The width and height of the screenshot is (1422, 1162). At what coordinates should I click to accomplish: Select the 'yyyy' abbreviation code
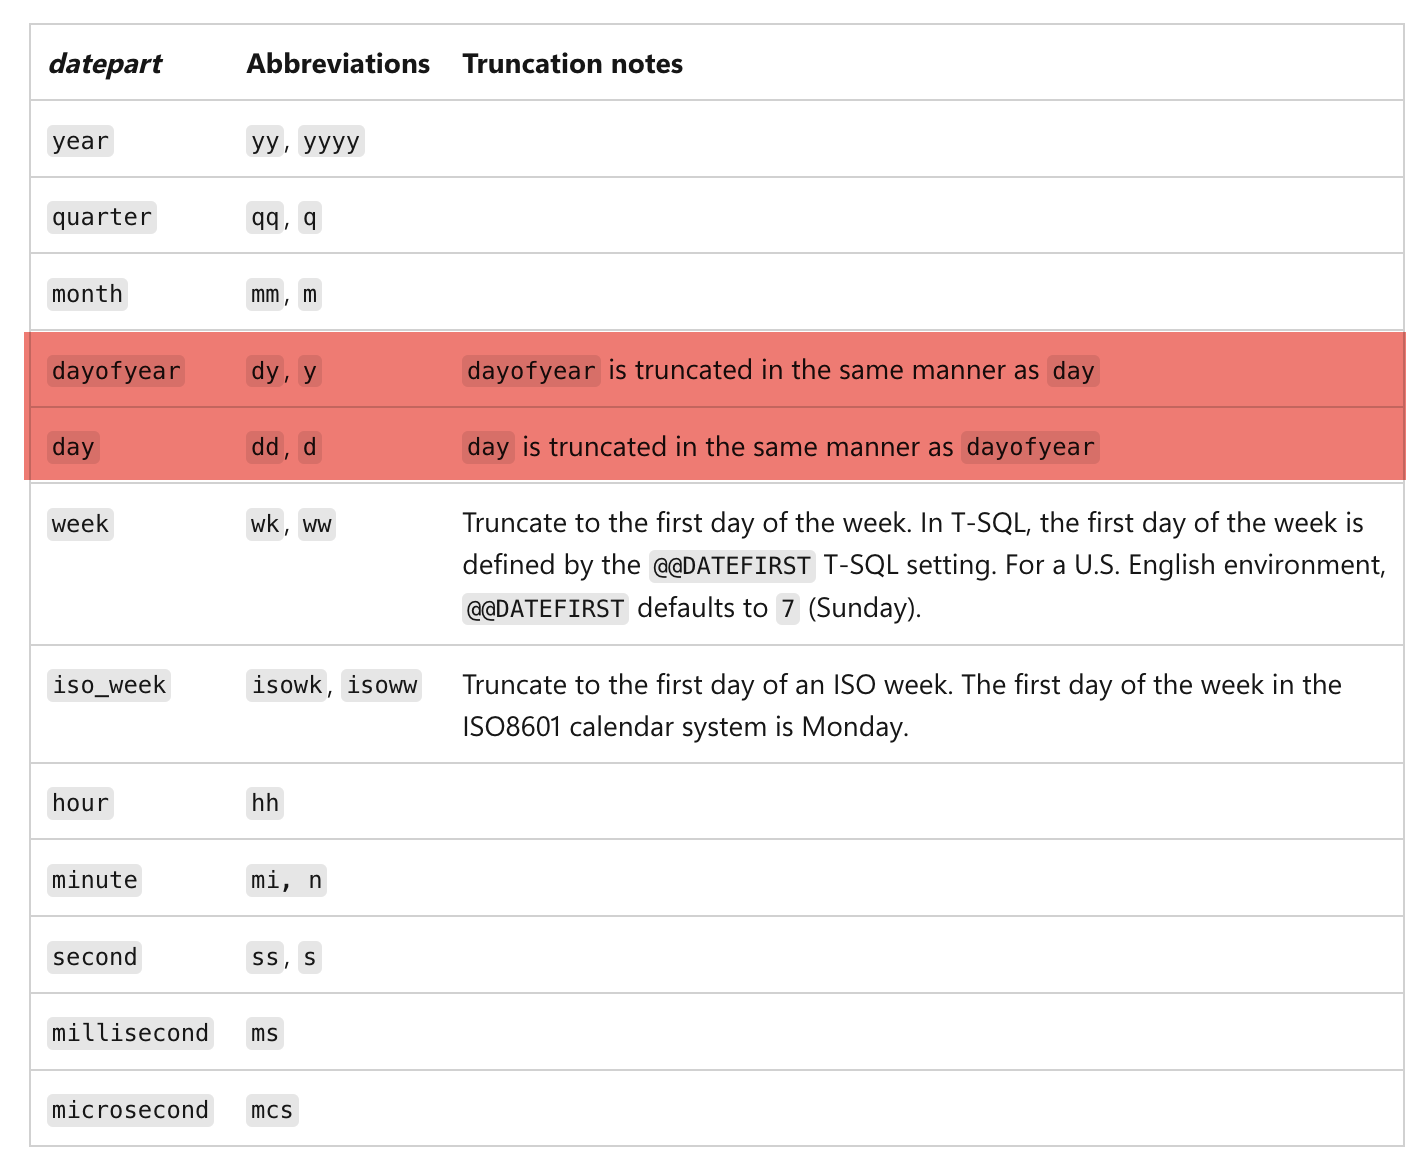331,141
